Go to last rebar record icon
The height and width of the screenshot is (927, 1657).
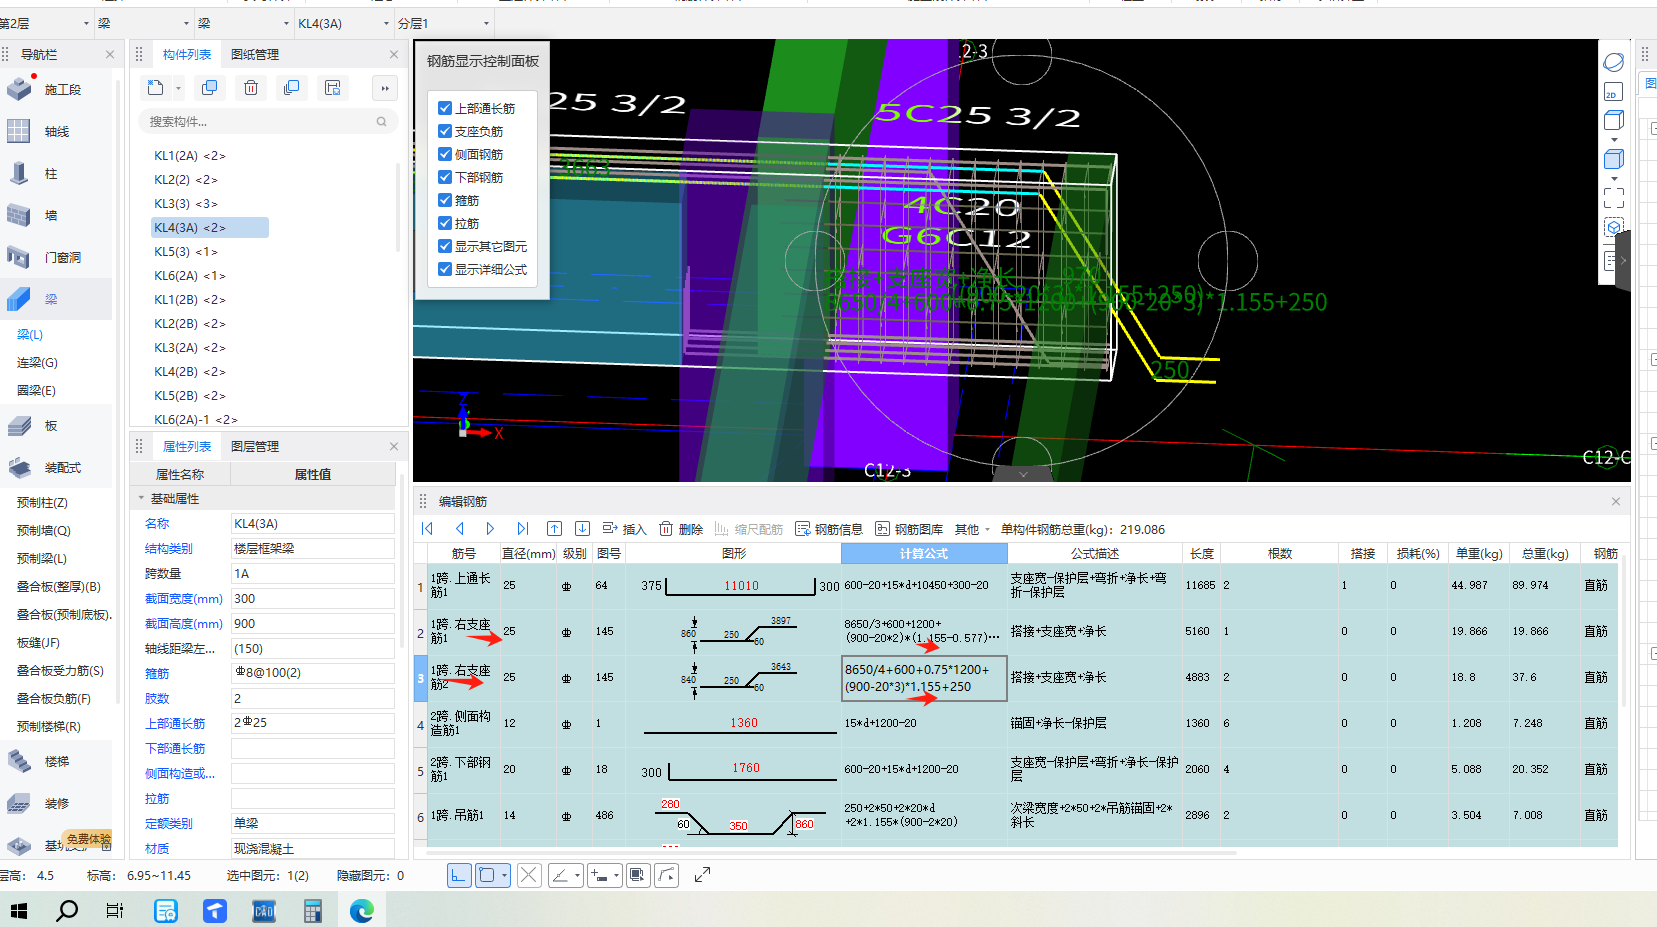pyautogui.click(x=522, y=529)
